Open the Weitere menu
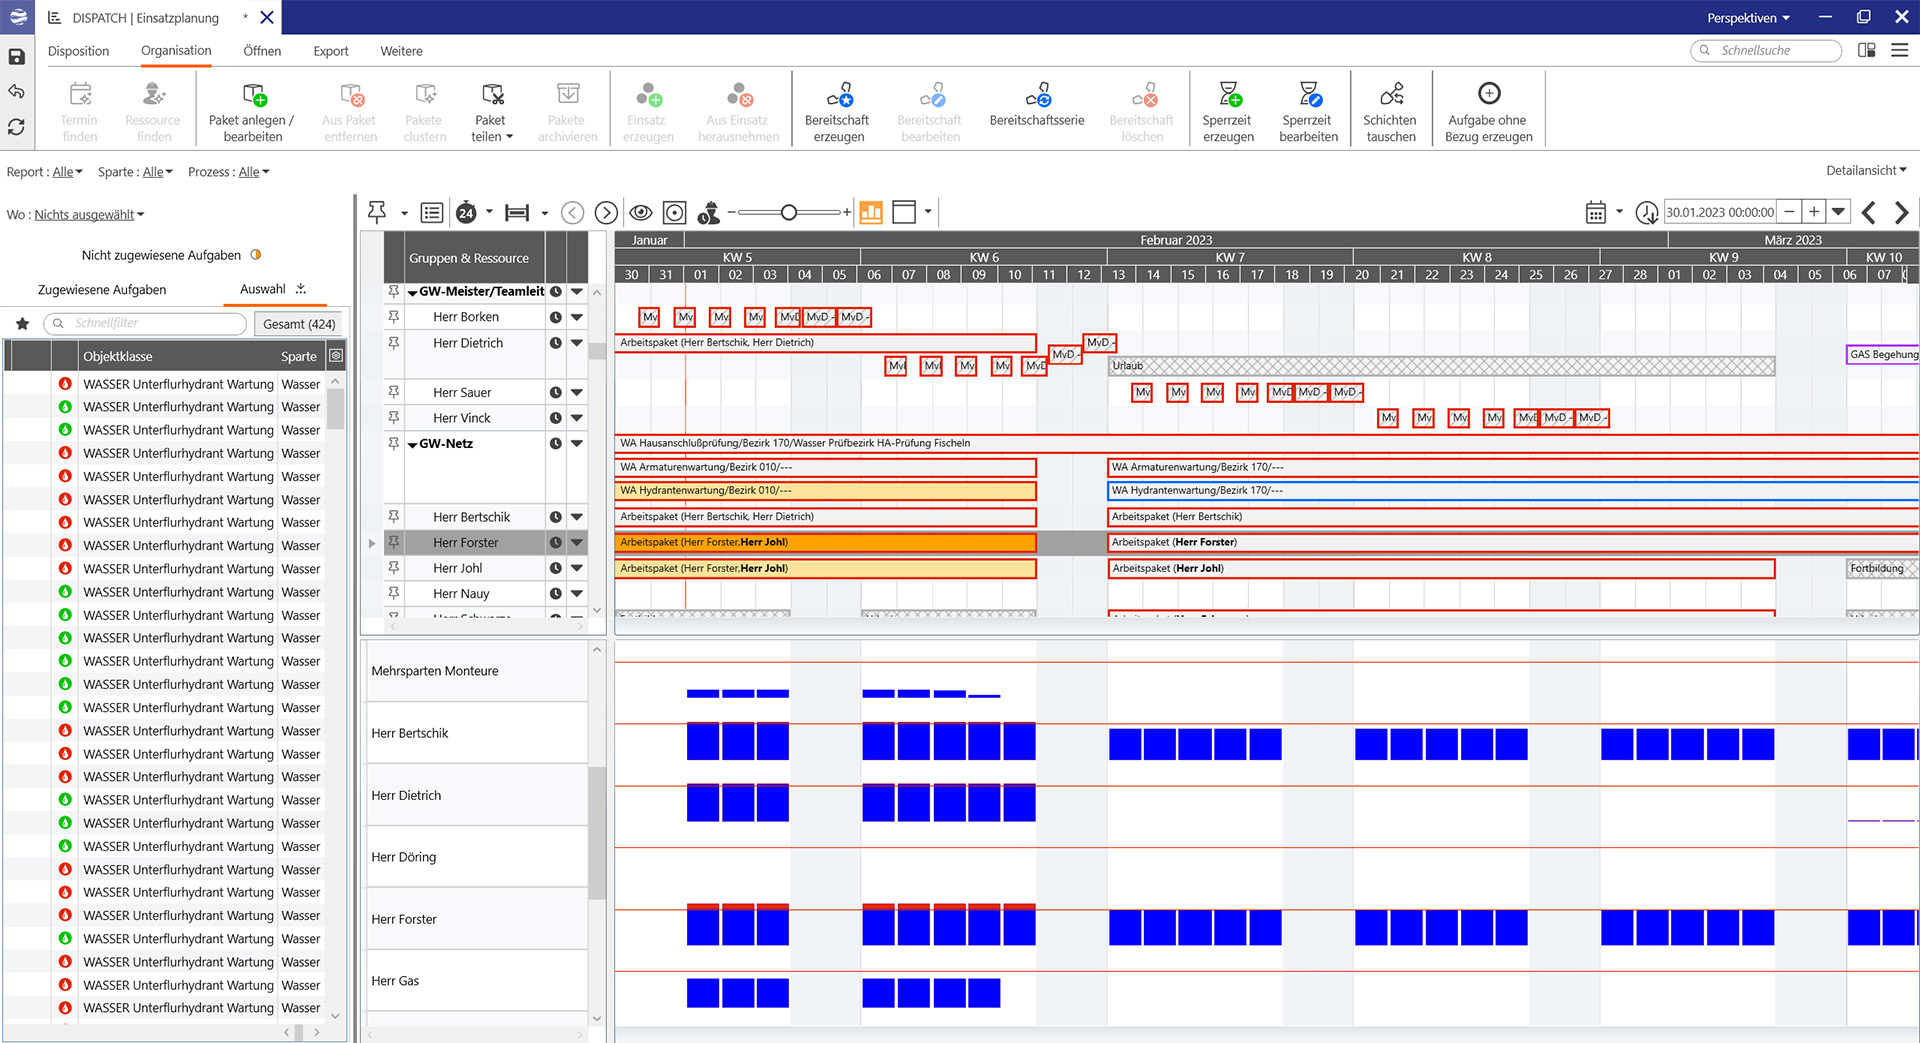 [x=401, y=51]
